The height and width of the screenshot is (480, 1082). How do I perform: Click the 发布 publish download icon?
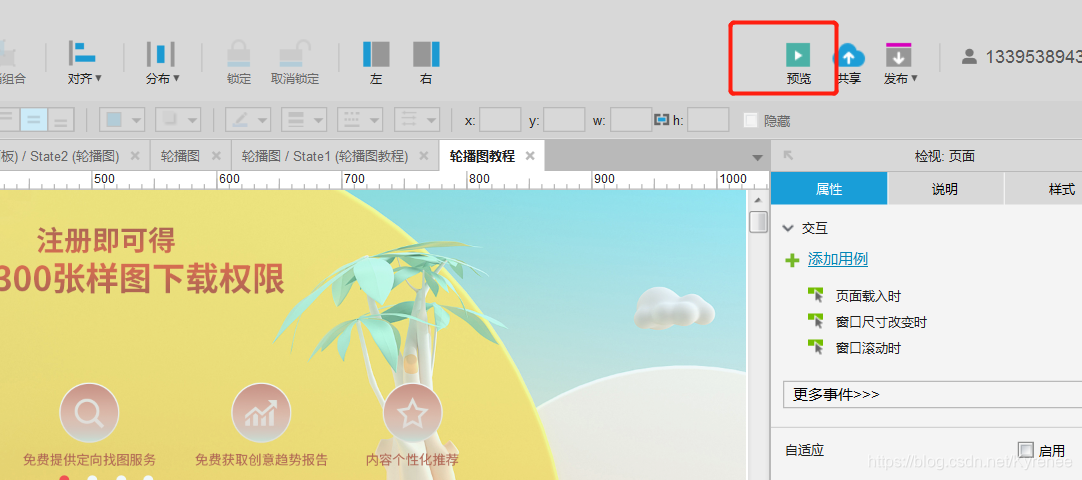pyautogui.click(x=898, y=55)
